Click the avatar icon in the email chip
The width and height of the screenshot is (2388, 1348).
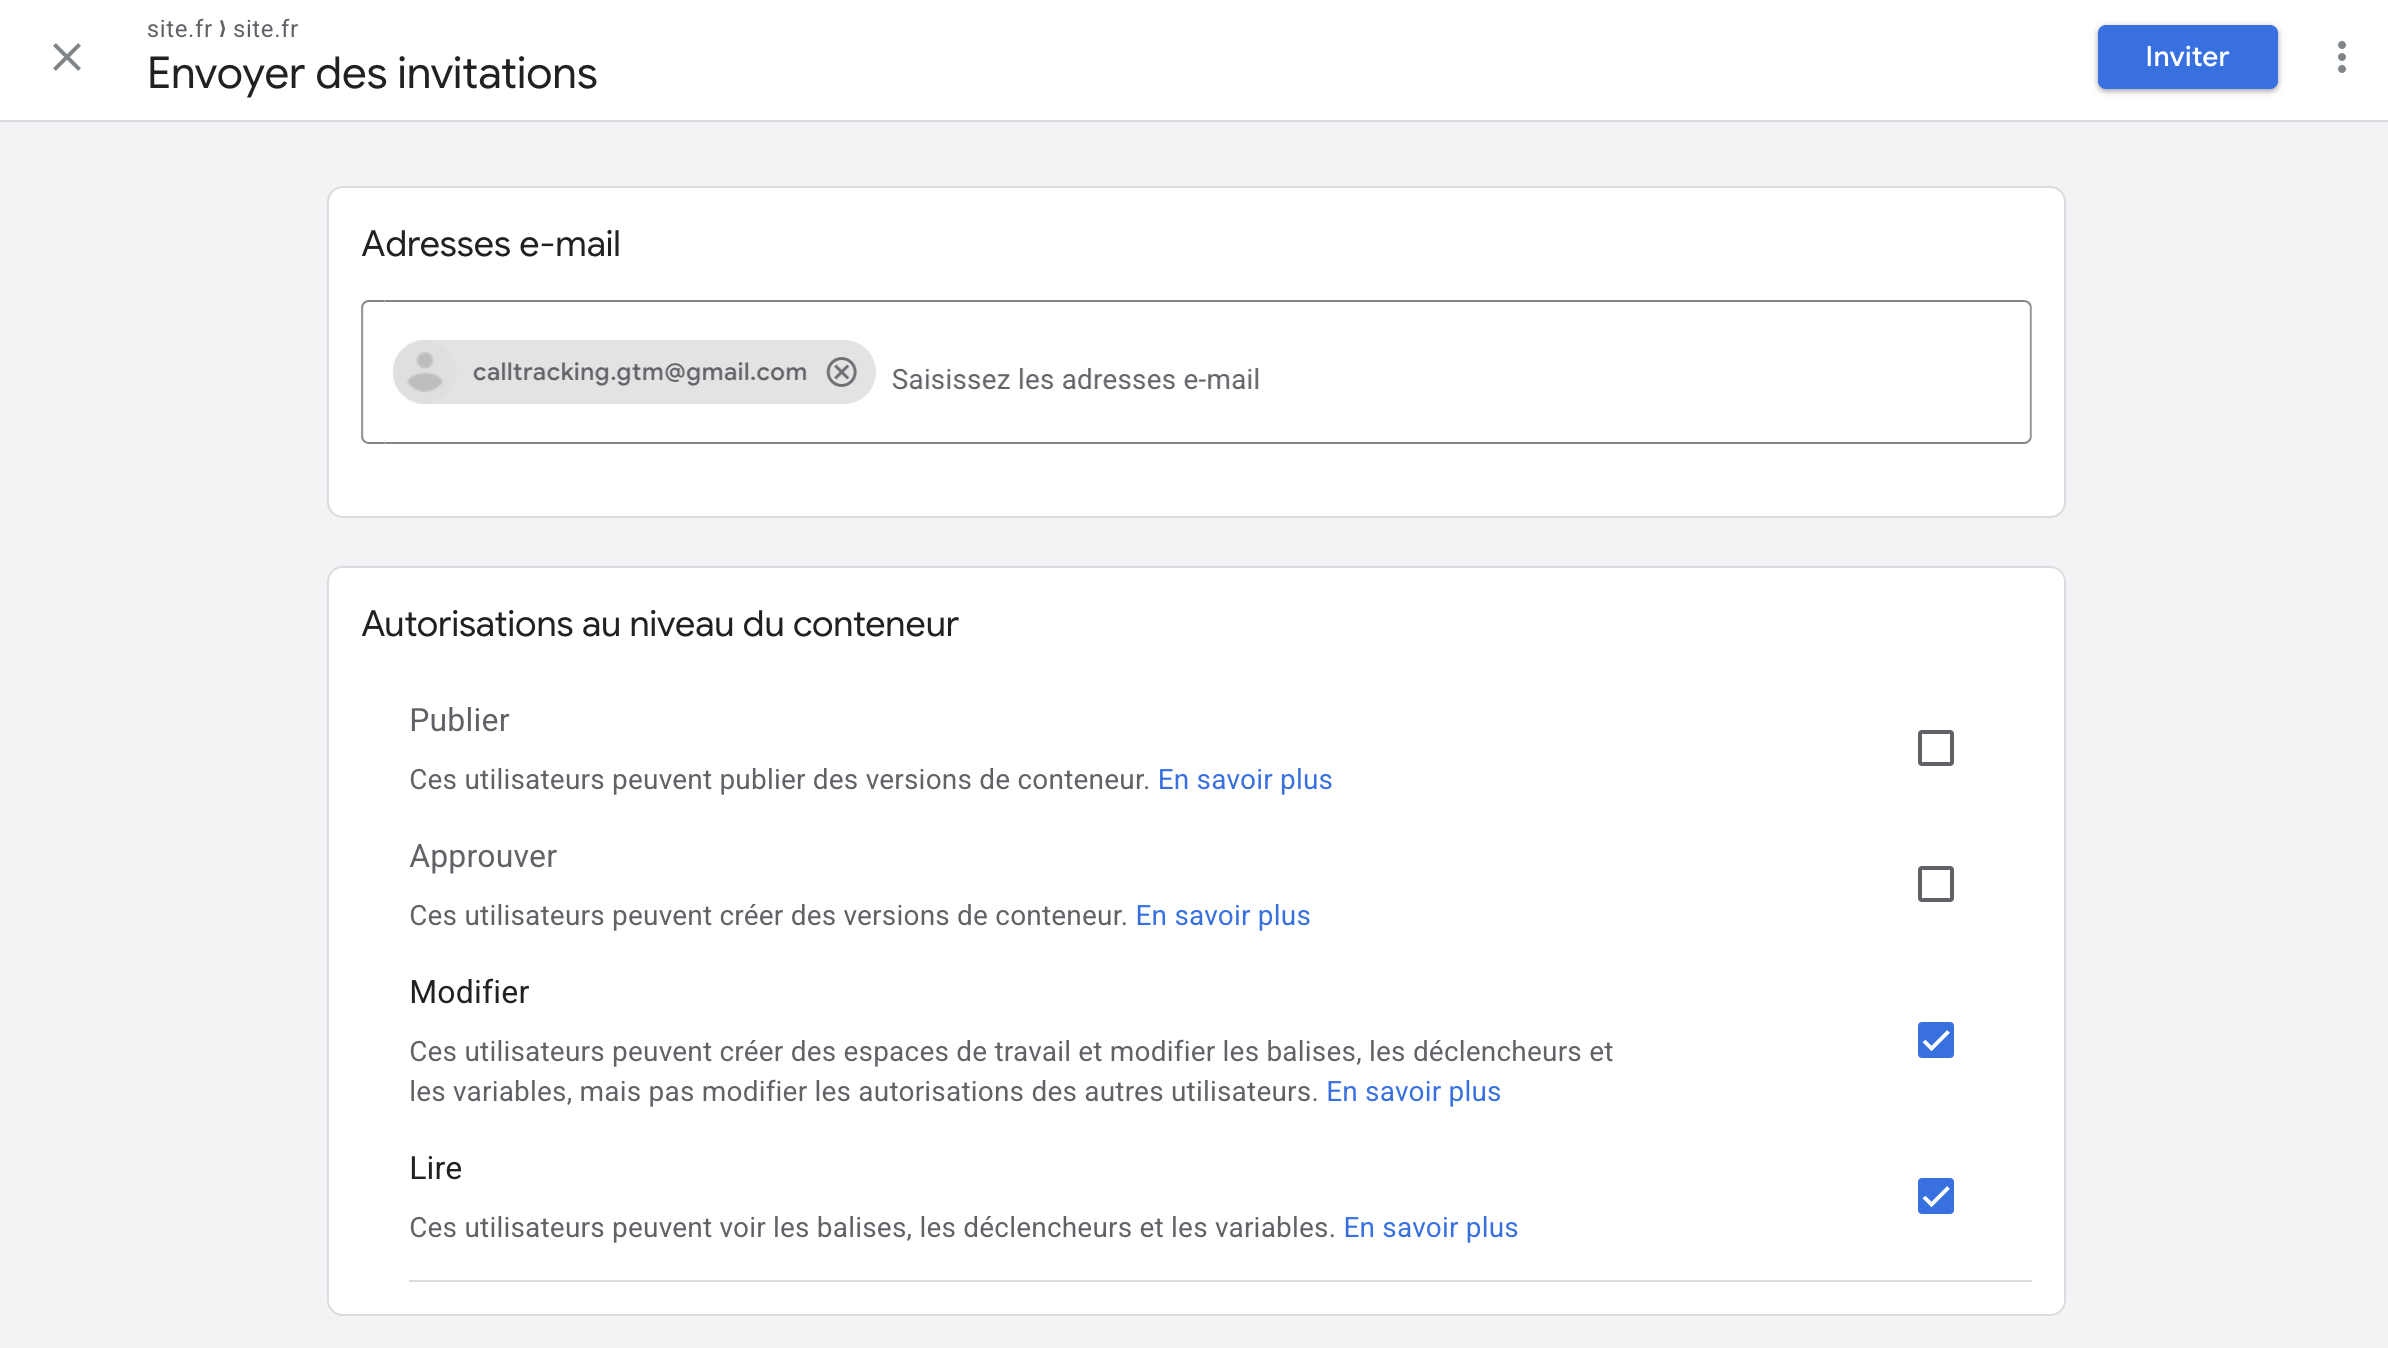(425, 372)
